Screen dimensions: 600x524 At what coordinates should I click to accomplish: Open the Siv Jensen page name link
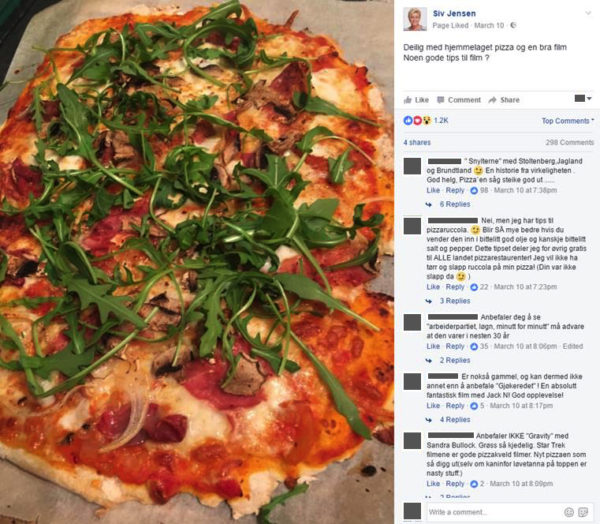tap(454, 13)
